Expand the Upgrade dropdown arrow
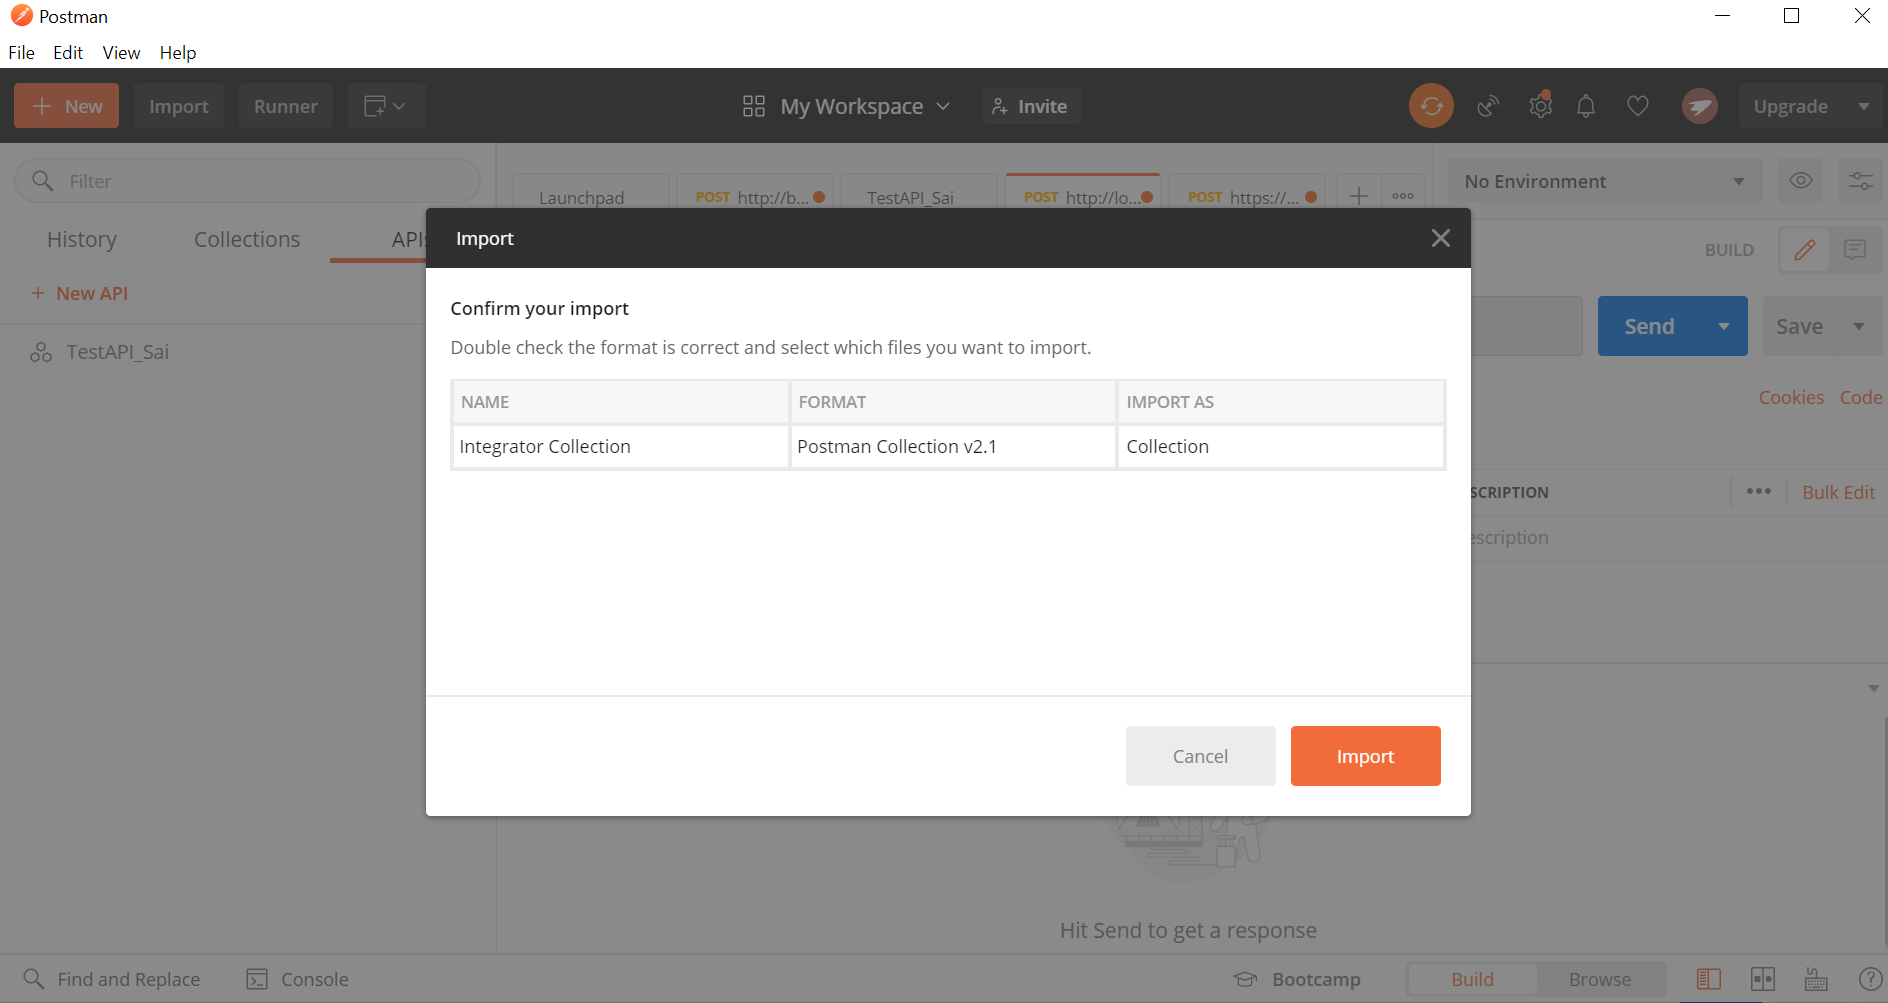Image resolution: width=1888 pixels, height=1003 pixels. click(1864, 106)
